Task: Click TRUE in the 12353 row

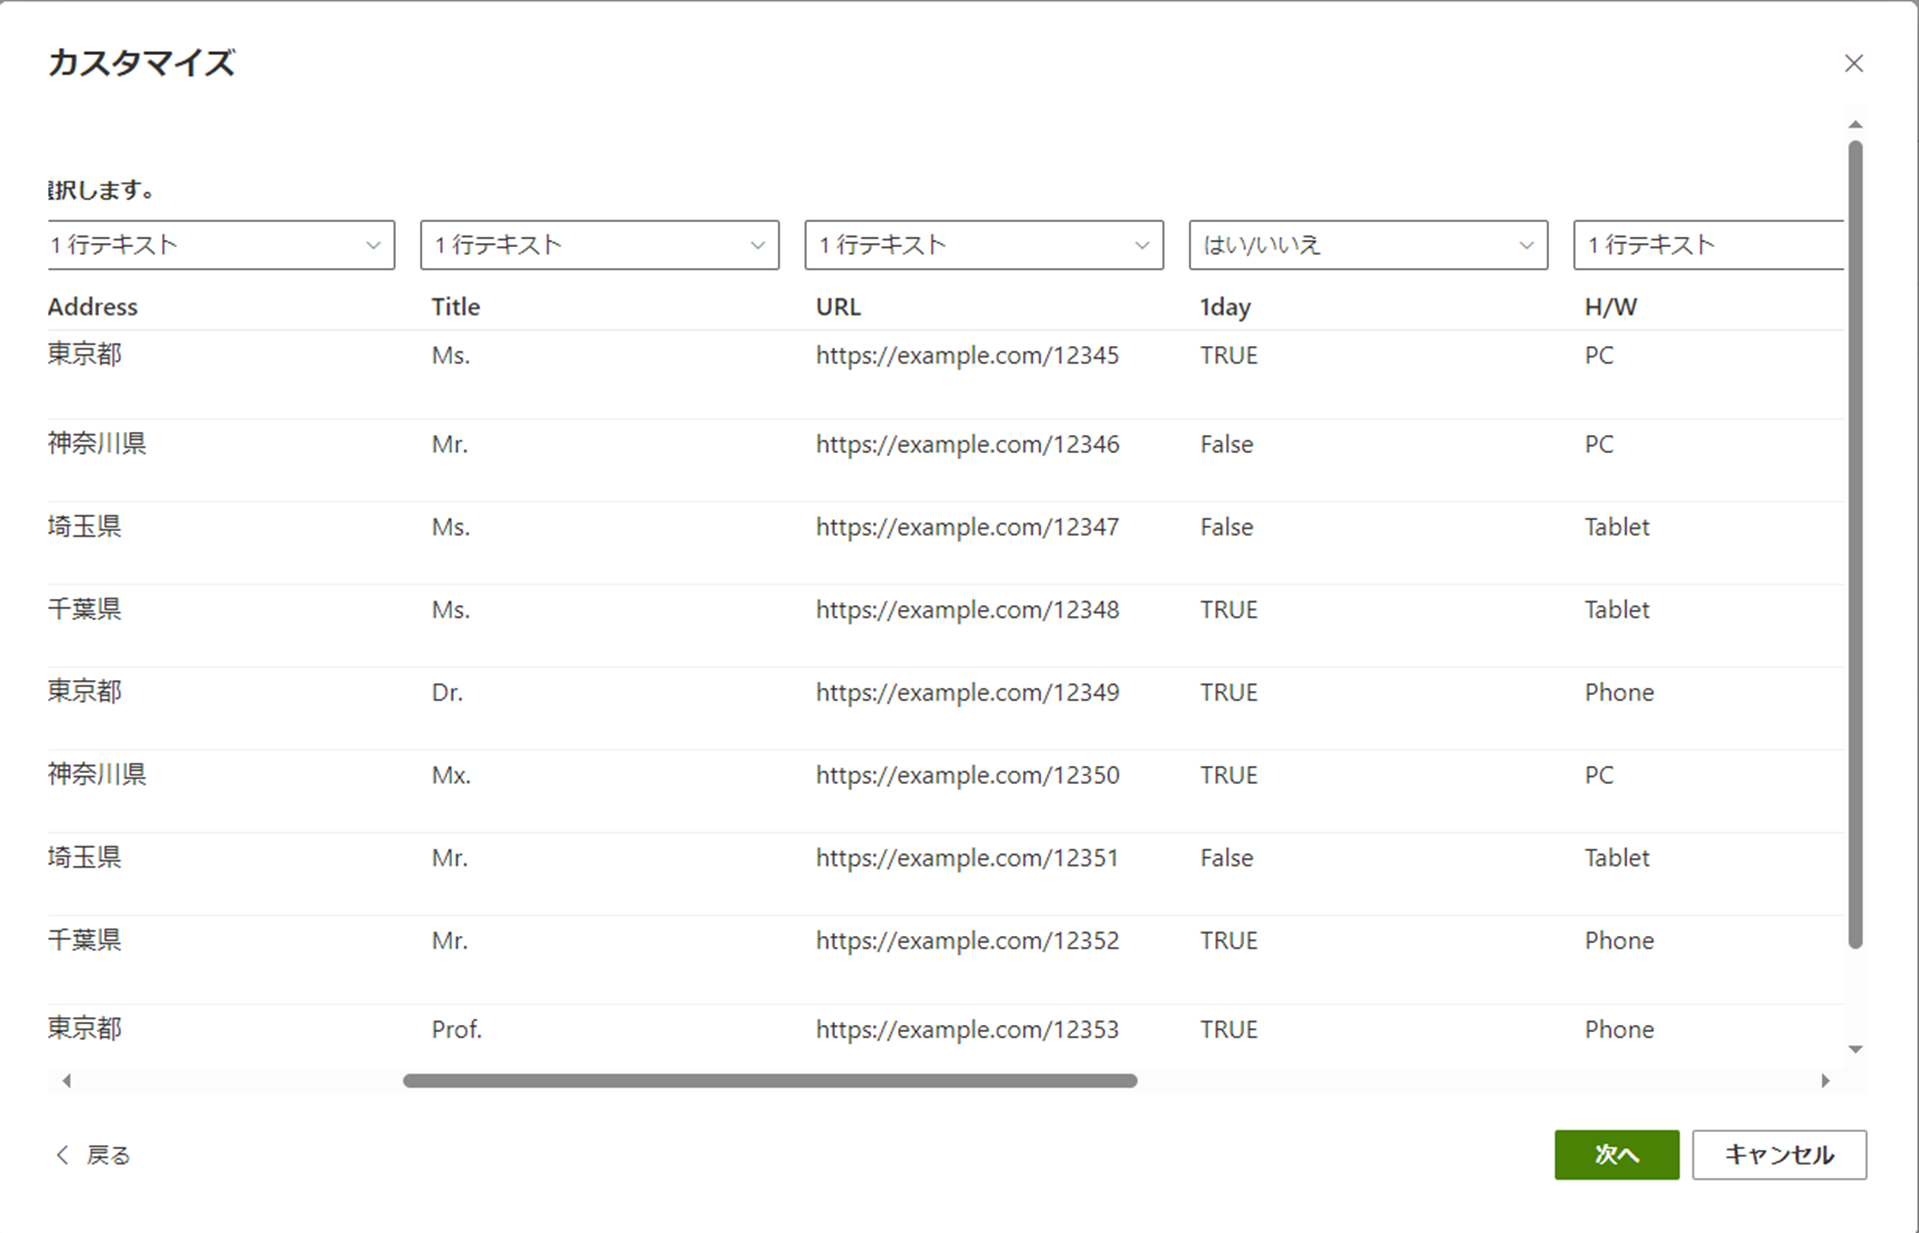Action: coord(1229,1030)
